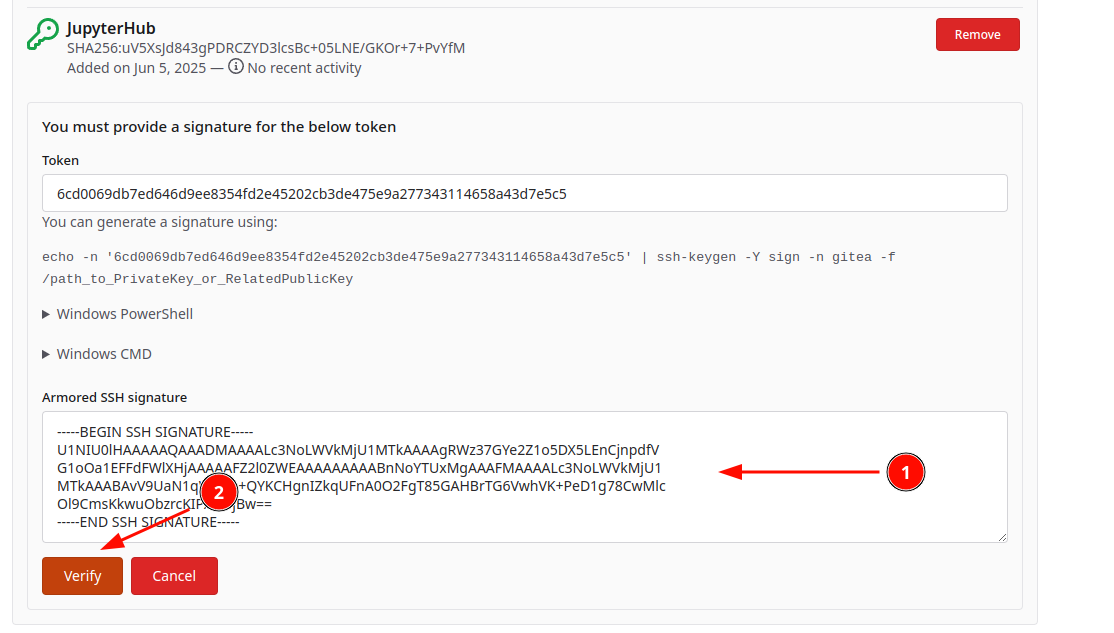Click the JupyterHub key name
The height and width of the screenshot is (633, 1114).
pos(111,28)
